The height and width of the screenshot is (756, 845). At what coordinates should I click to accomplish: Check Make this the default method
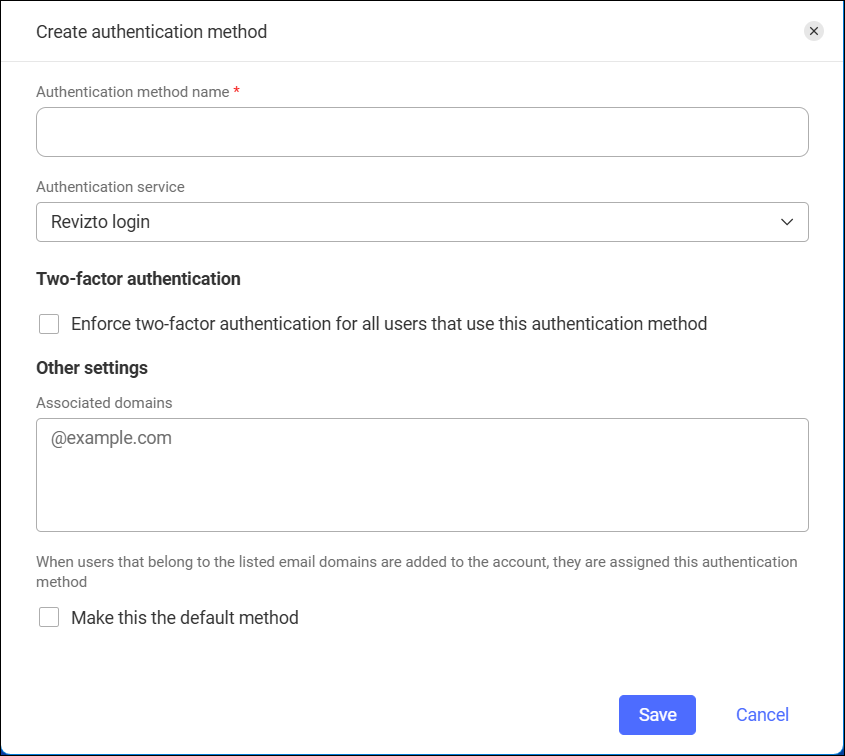49,617
